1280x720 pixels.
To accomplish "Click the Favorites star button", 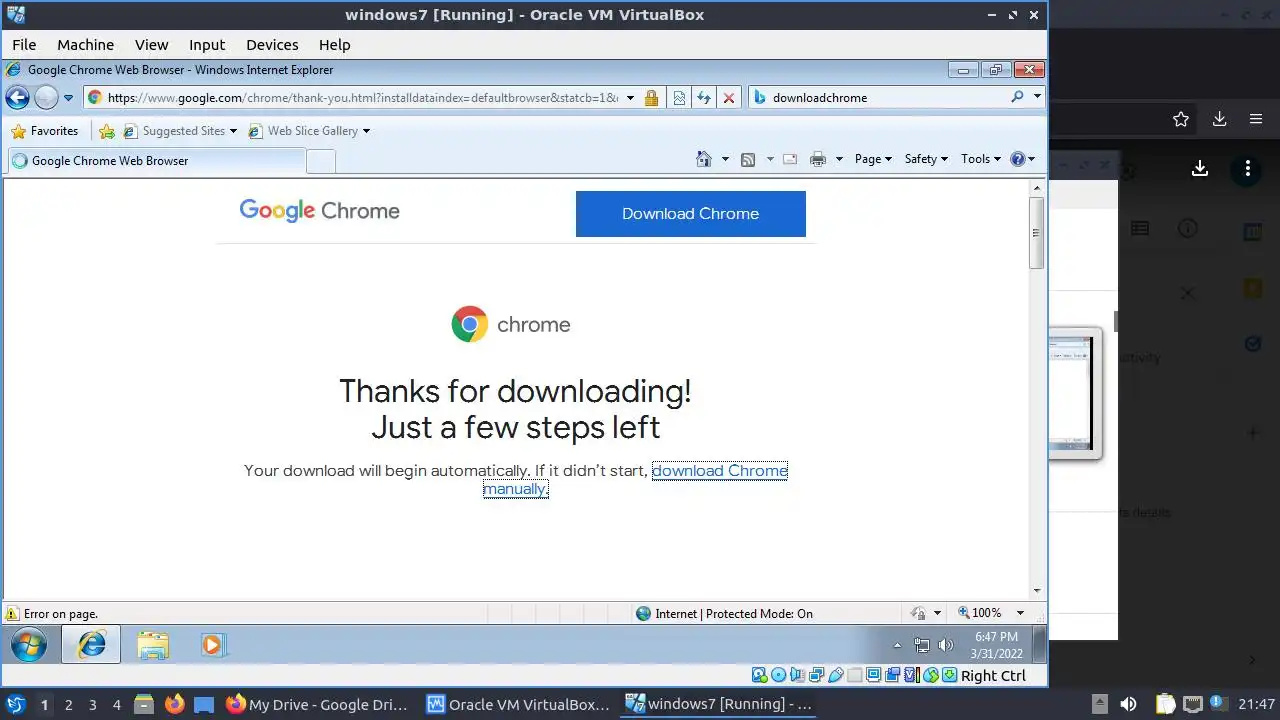I will (x=44, y=131).
